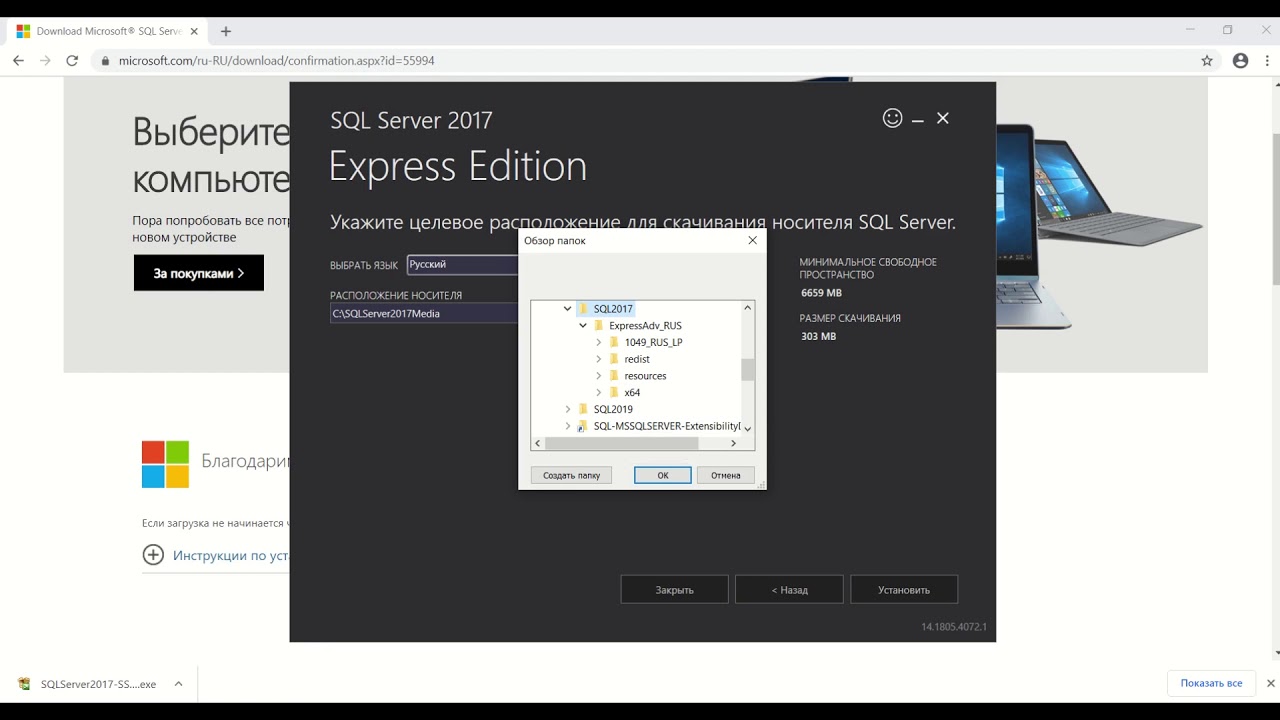Expand the SQL2019 folder node
The width and height of the screenshot is (1280, 720).
pyautogui.click(x=568, y=409)
